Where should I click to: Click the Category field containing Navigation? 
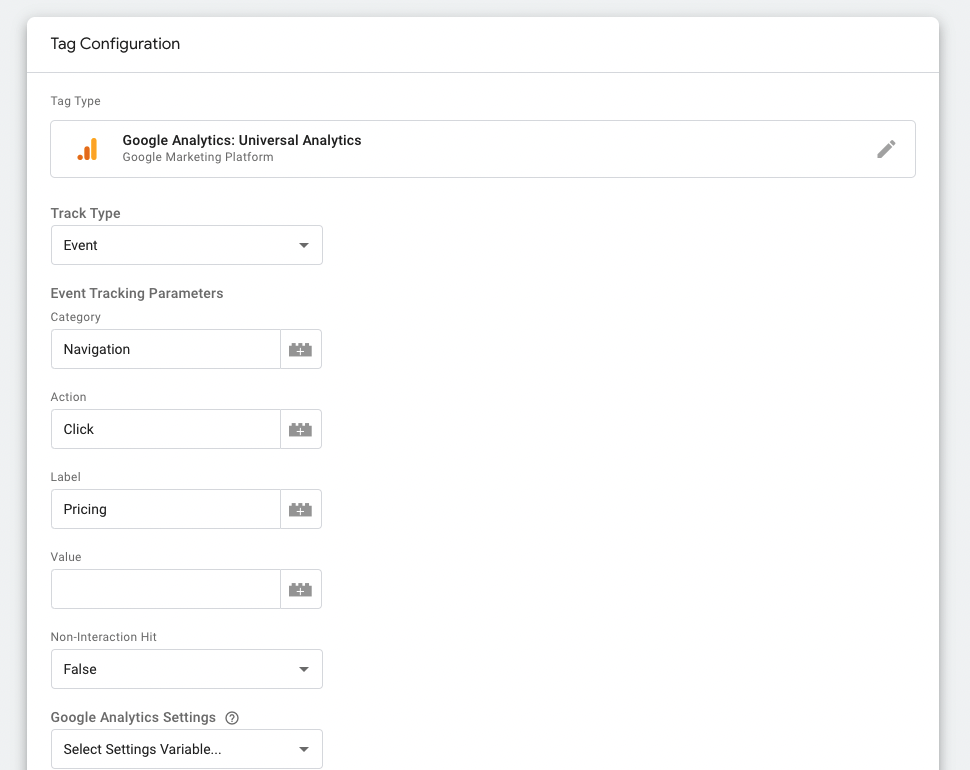point(166,349)
